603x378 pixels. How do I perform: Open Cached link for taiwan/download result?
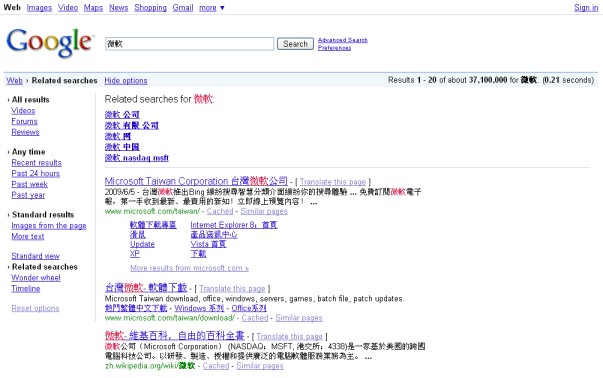255,318
